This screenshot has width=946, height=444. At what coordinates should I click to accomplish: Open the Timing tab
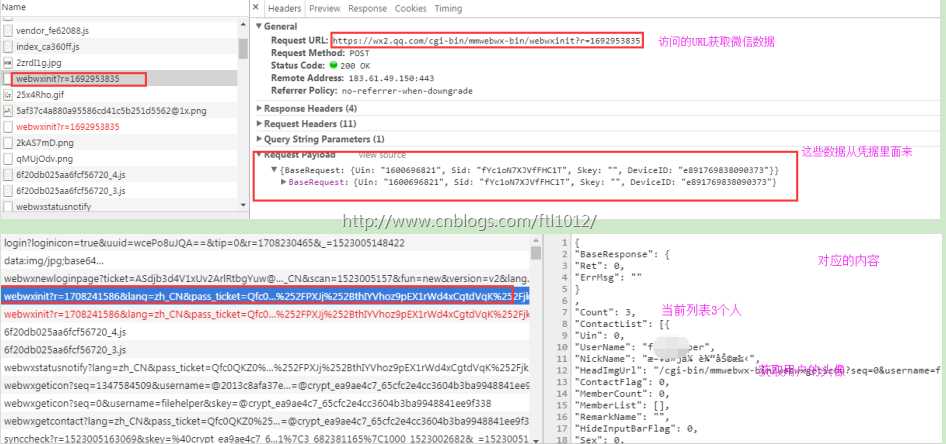pos(448,8)
